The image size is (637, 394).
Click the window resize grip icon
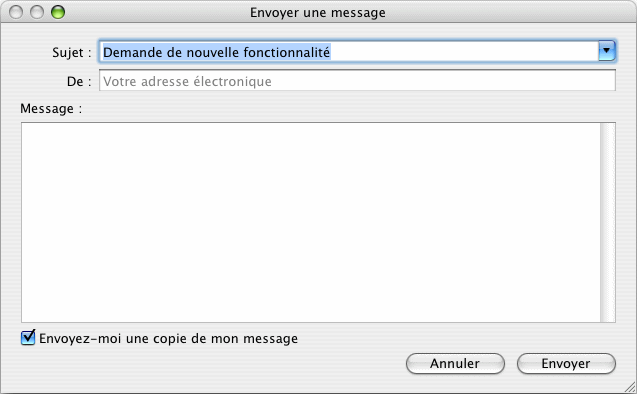[629, 387]
